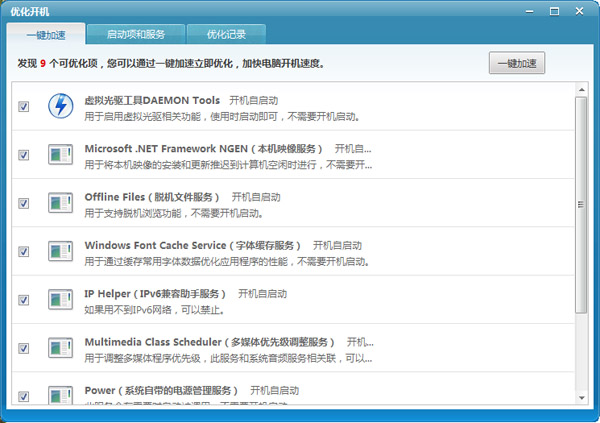Click the Microsoft .NET Framework NGEN service icon

pyautogui.click(x=61, y=155)
